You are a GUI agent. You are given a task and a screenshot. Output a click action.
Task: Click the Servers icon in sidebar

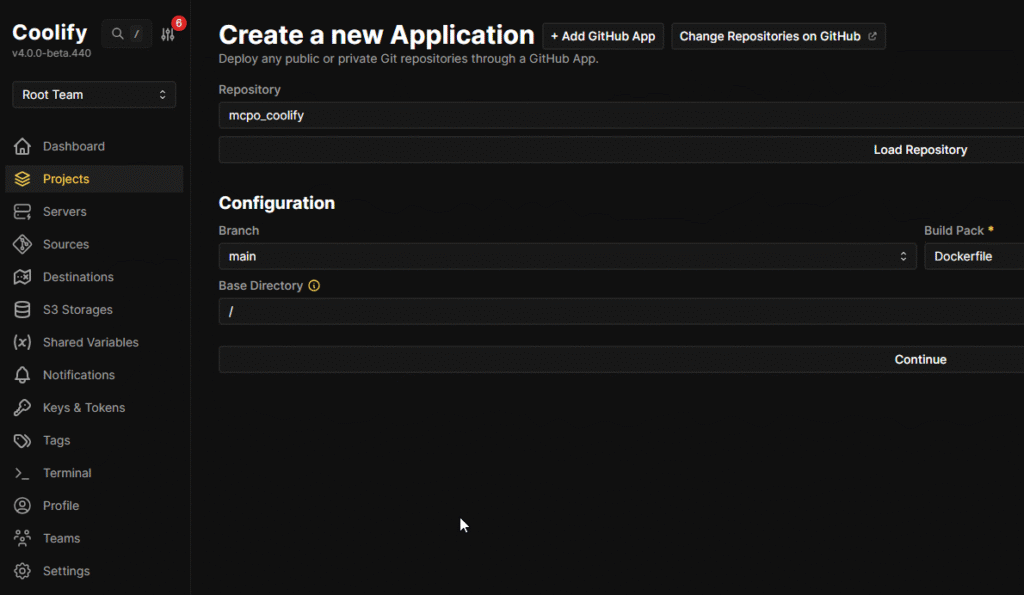(x=22, y=212)
